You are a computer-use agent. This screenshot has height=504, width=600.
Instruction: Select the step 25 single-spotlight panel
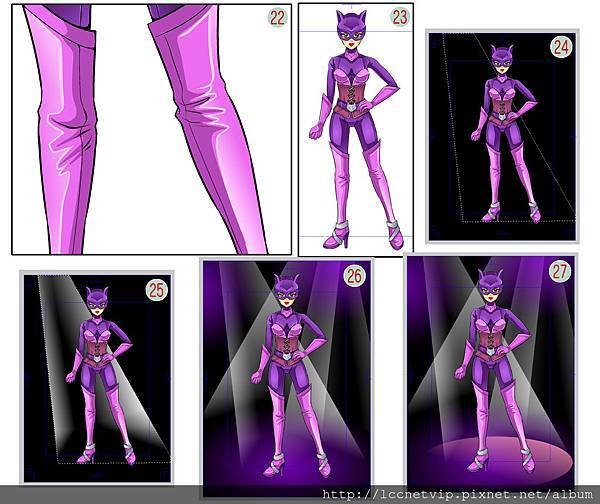point(97,378)
